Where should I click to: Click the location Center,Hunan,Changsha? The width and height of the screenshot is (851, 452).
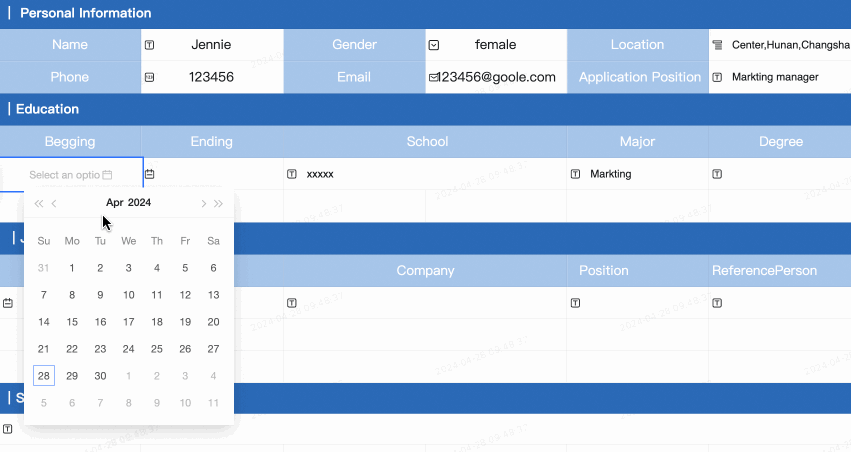click(x=791, y=45)
